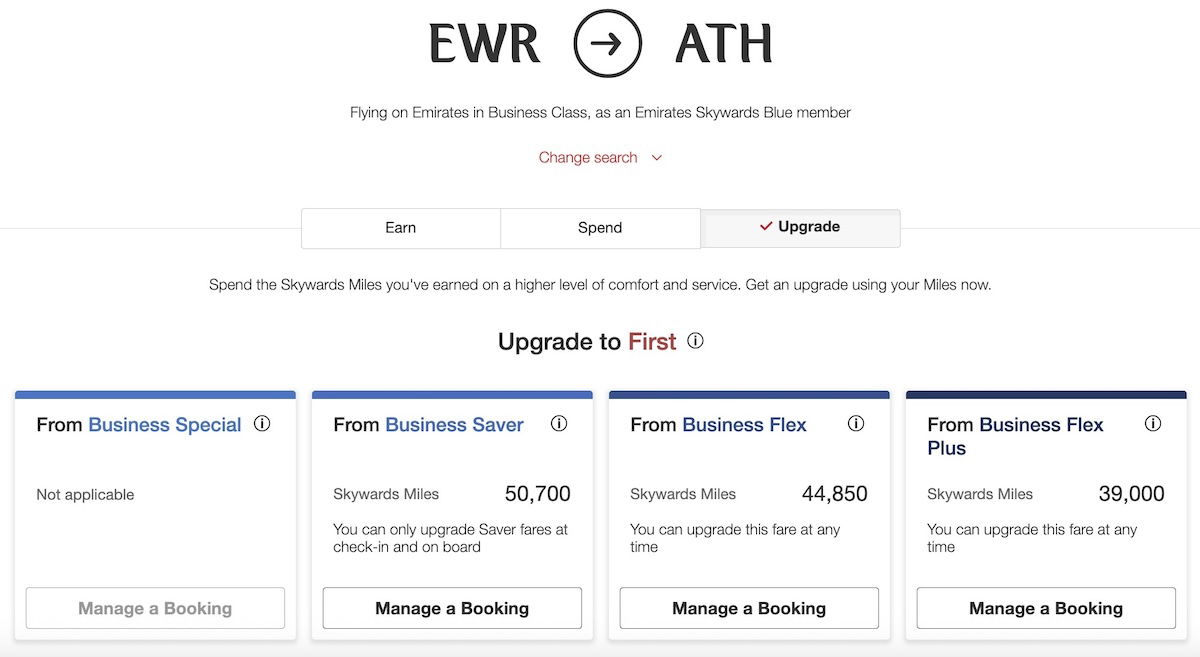Screen dimensions: 1200x657
Task: Click the Business Special fare name
Action: [x=165, y=425]
